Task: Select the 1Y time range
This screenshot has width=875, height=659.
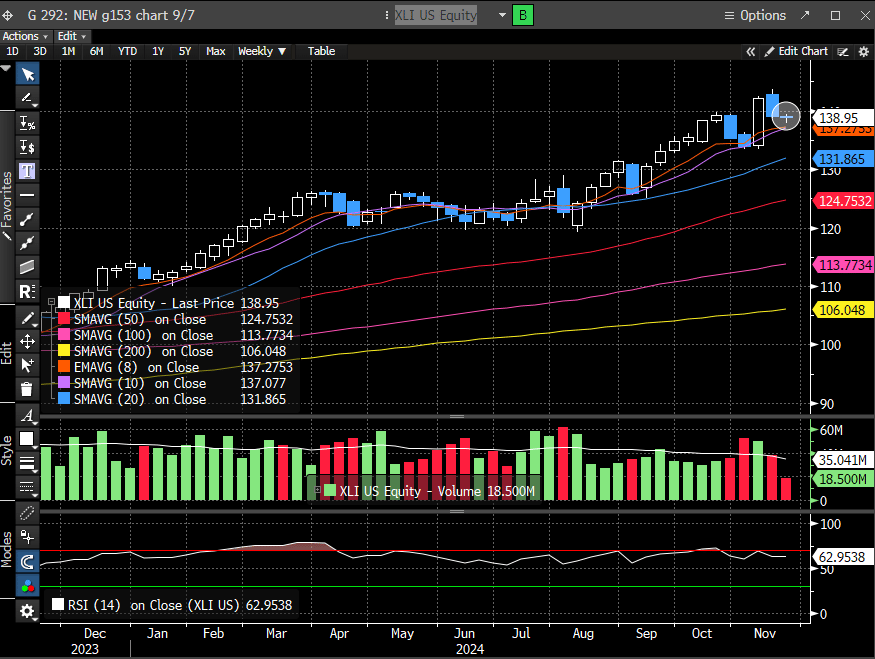Action: (x=158, y=51)
